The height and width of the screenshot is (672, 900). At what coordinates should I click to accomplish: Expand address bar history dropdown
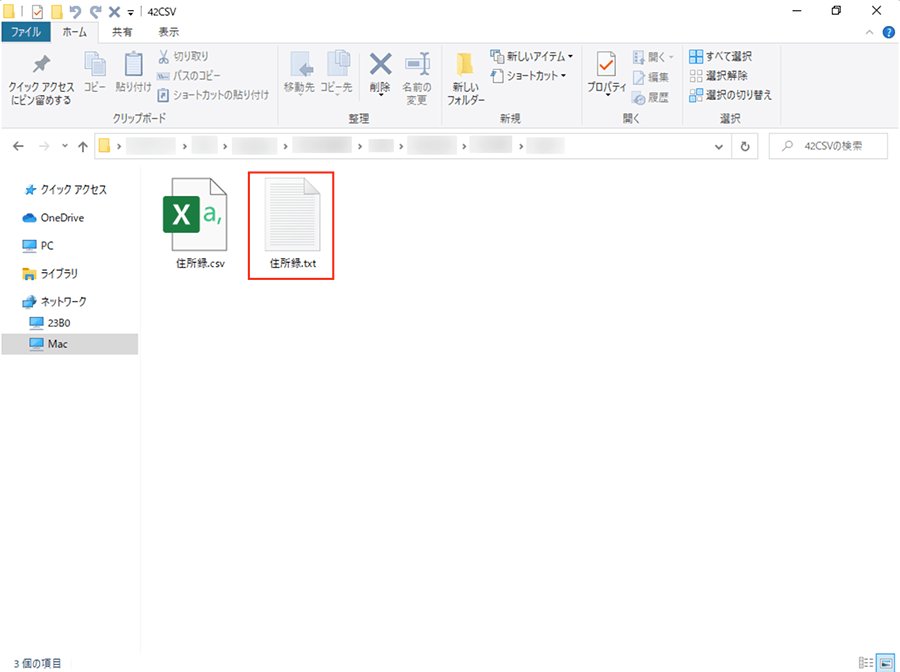coord(719,147)
